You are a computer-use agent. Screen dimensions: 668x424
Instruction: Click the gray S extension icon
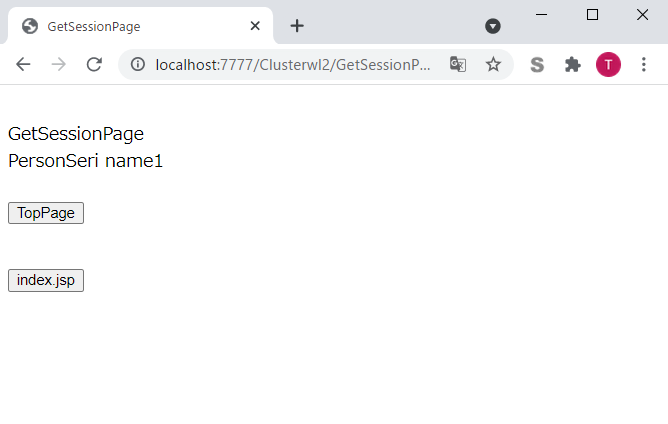coord(537,65)
